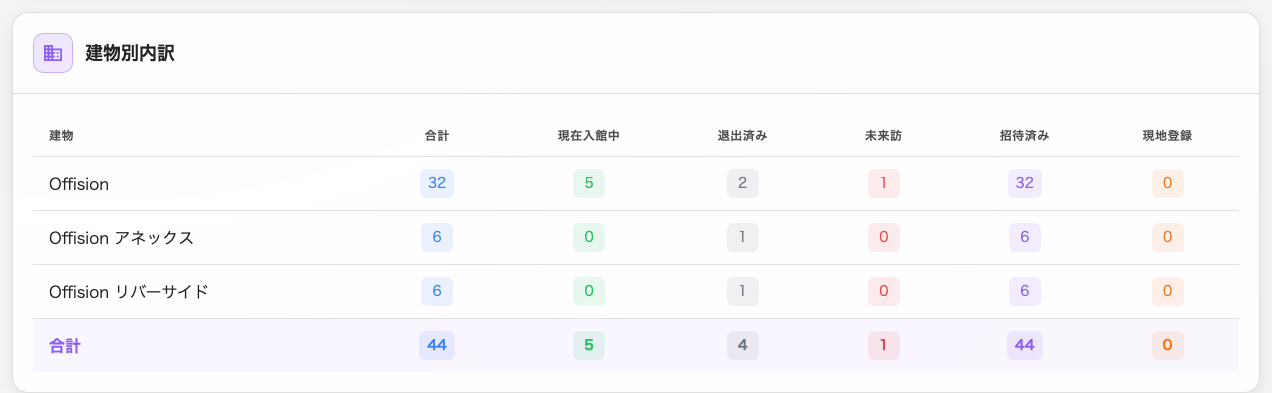Click アネックス row's 合計 badge 6

437,237
